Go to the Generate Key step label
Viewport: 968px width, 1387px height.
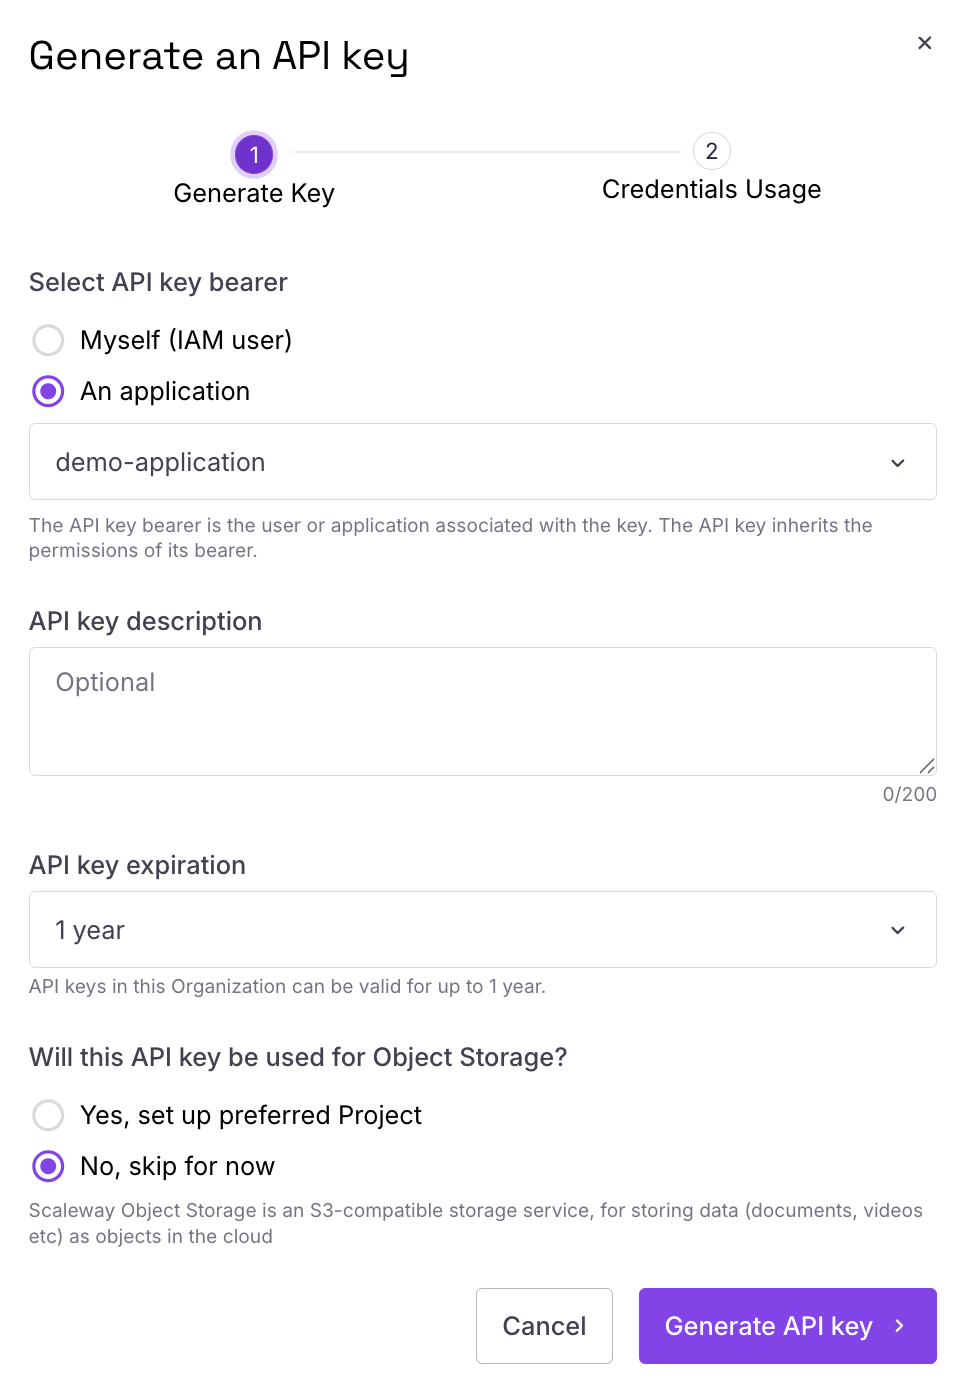(x=254, y=194)
